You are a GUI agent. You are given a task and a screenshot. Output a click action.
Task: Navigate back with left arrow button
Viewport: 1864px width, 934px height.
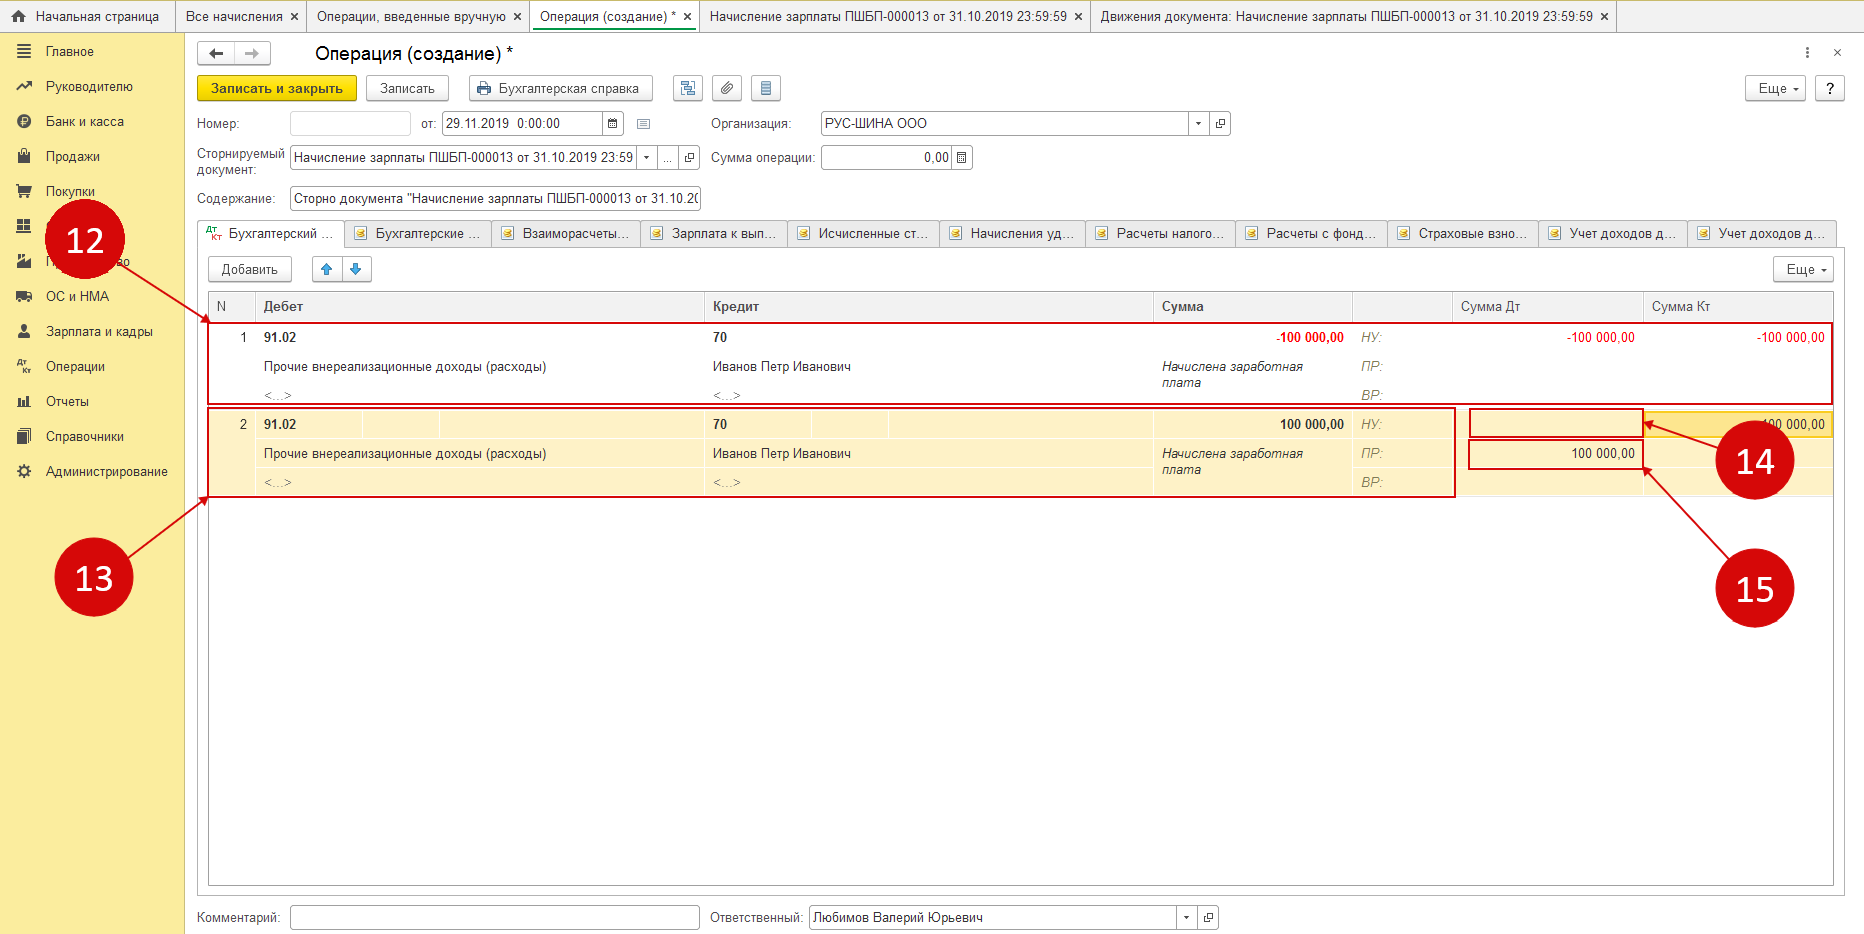click(216, 53)
